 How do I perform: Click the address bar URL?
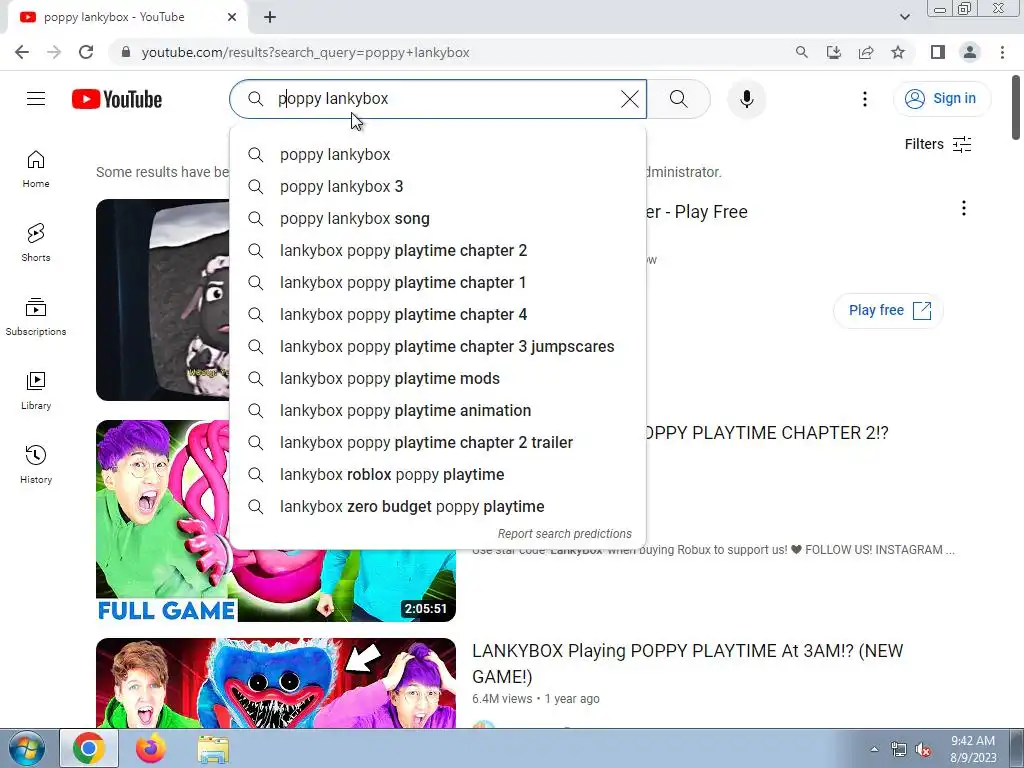point(306,52)
